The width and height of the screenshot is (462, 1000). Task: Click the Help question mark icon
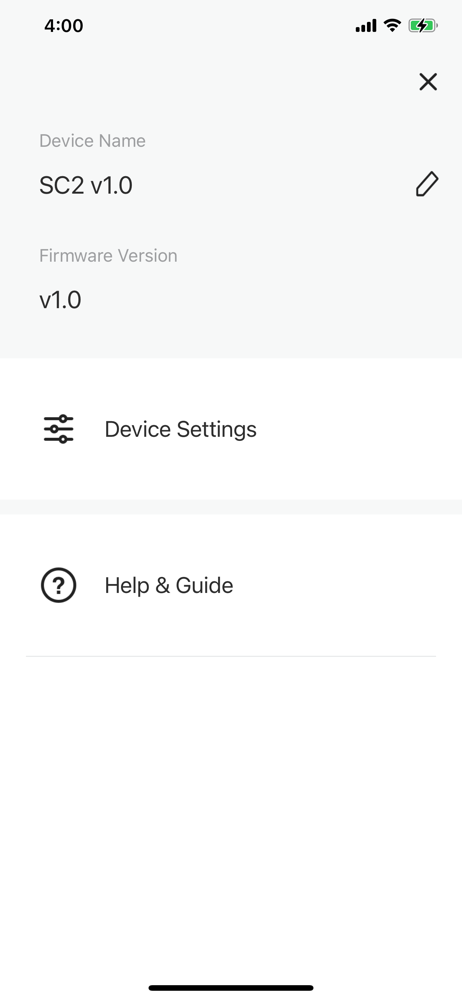coord(59,585)
